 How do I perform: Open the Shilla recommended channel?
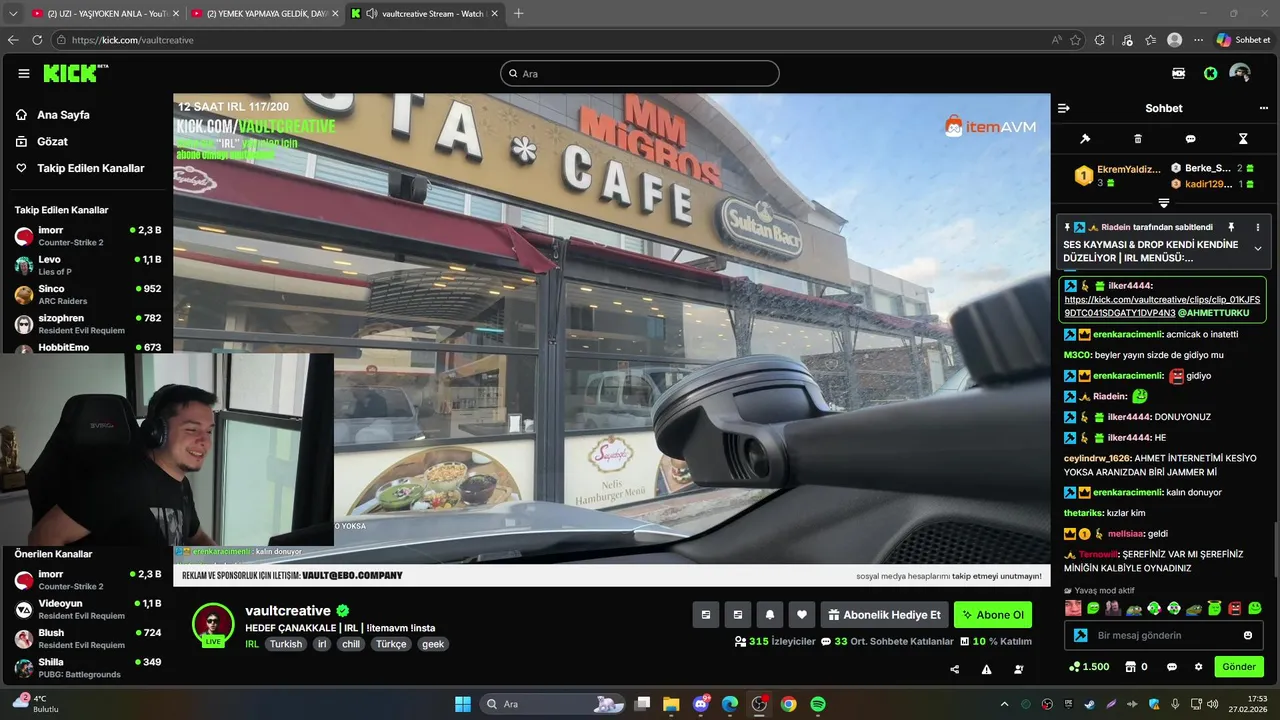point(88,667)
